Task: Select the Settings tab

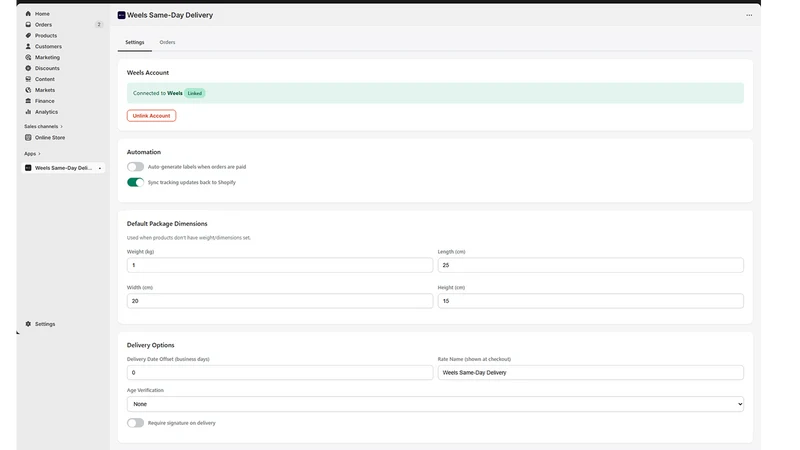Action: pos(135,42)
